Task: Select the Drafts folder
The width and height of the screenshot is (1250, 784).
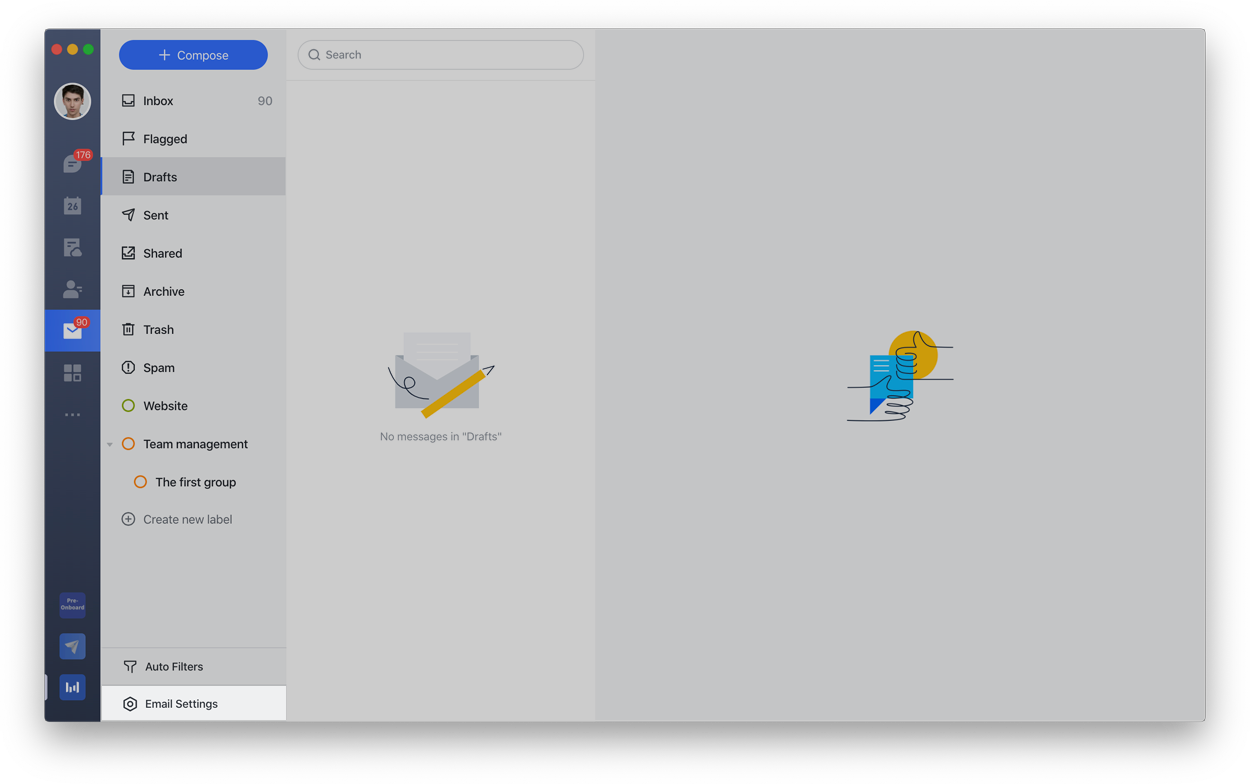Action: point(193,177)
